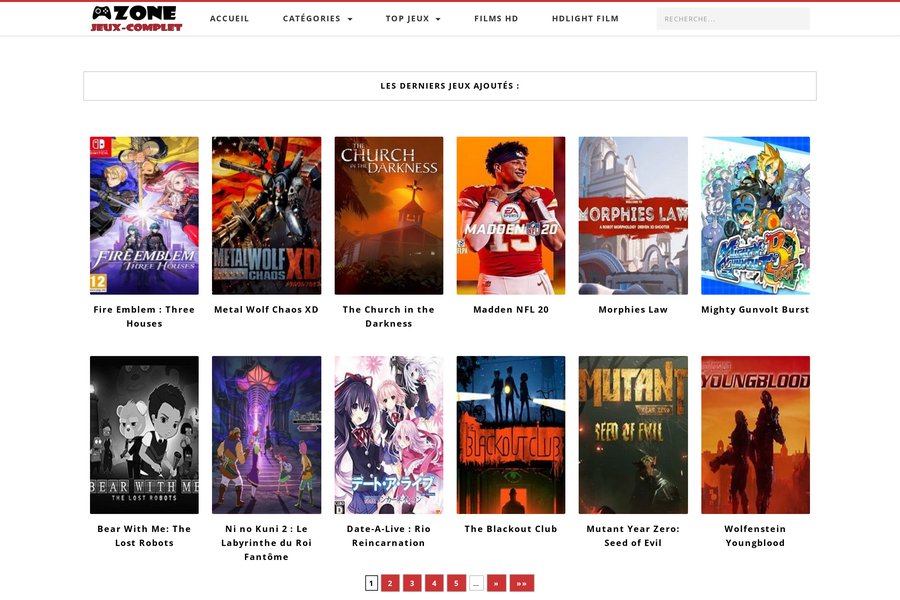Screen dimensions: 900x600
Task: Click the 'Mighty Gunvolt Burst' title link
Action: coord(755,309)
